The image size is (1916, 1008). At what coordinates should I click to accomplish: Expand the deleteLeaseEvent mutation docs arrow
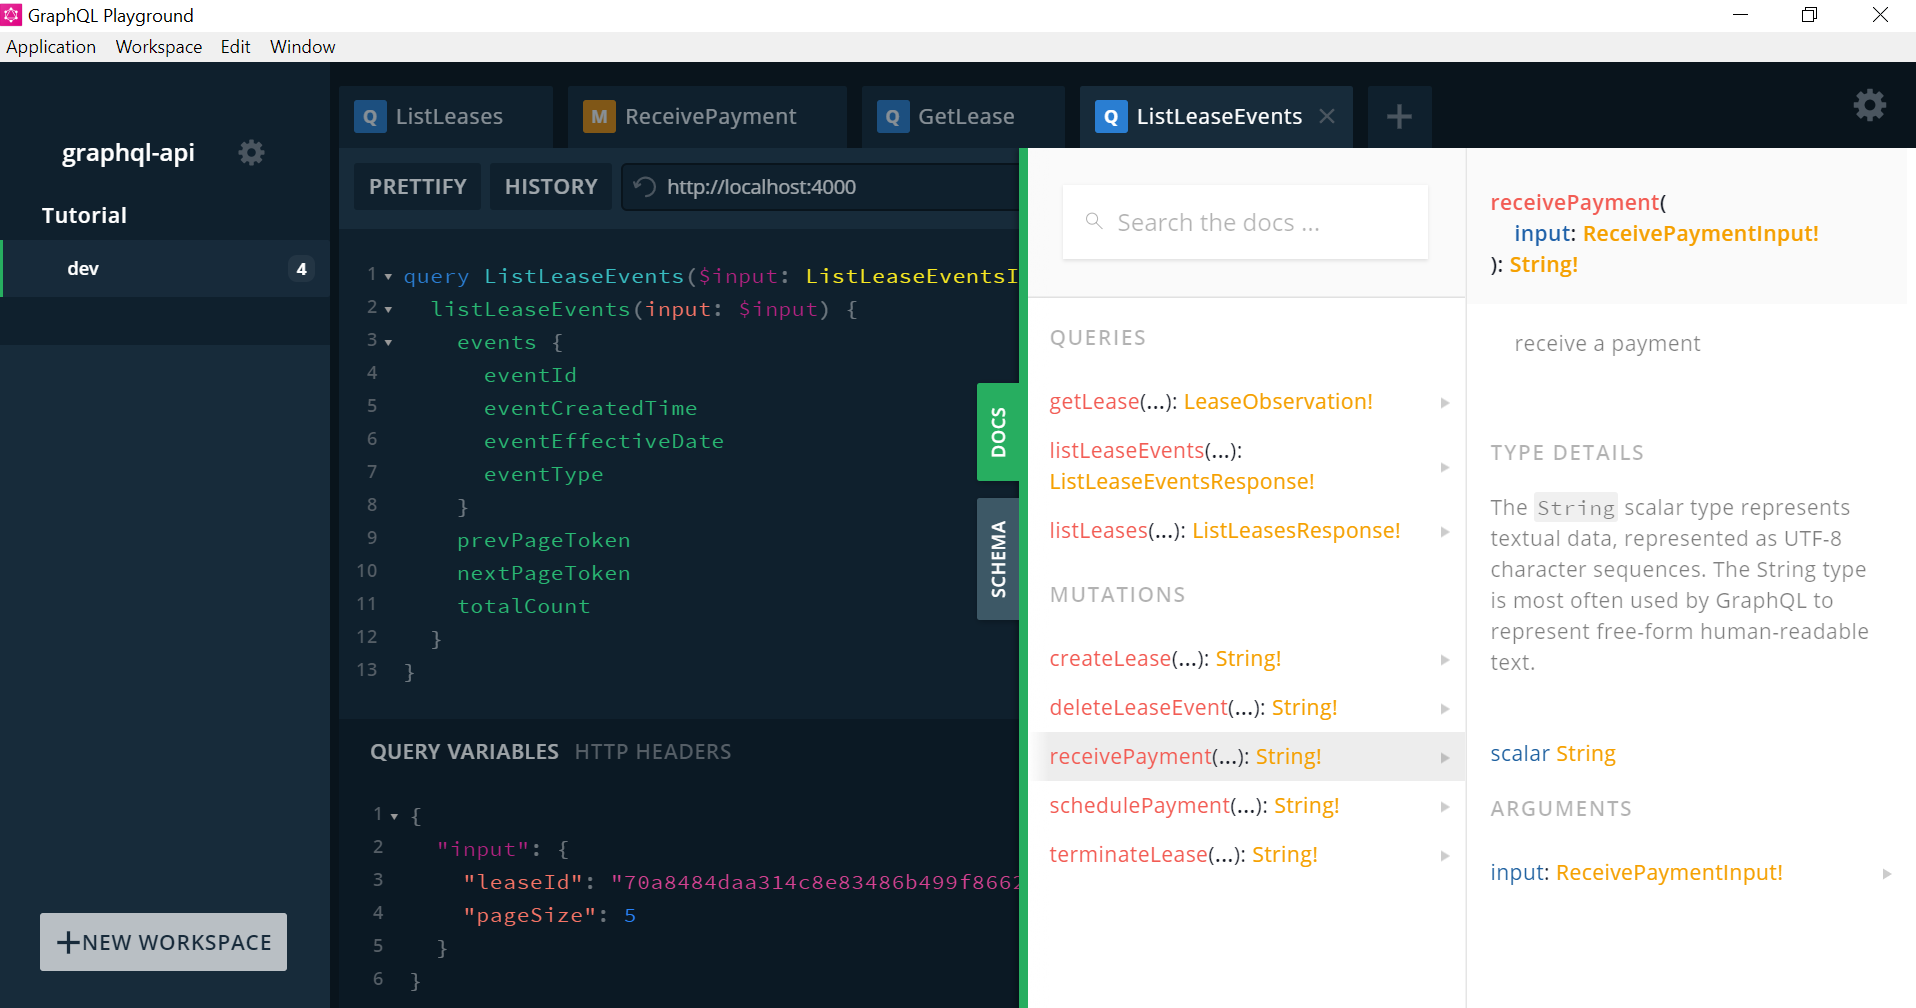coord(1445,708)
